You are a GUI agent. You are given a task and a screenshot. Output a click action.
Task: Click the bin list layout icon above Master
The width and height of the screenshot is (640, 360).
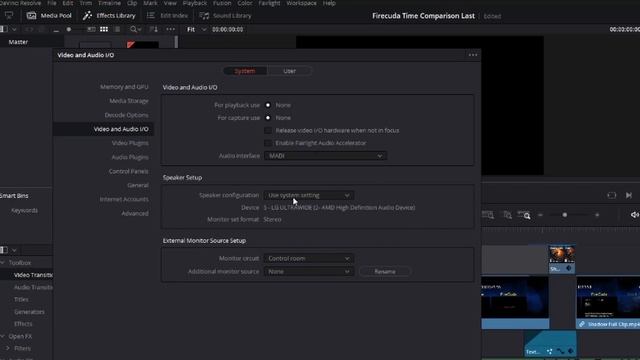[x=4, y=29]
